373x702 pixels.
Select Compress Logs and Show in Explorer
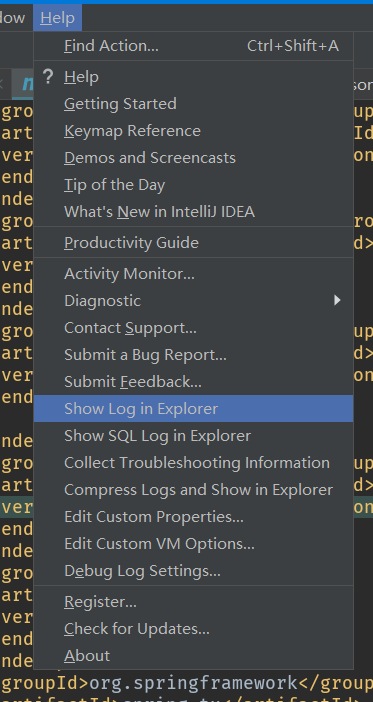point(193,489)
